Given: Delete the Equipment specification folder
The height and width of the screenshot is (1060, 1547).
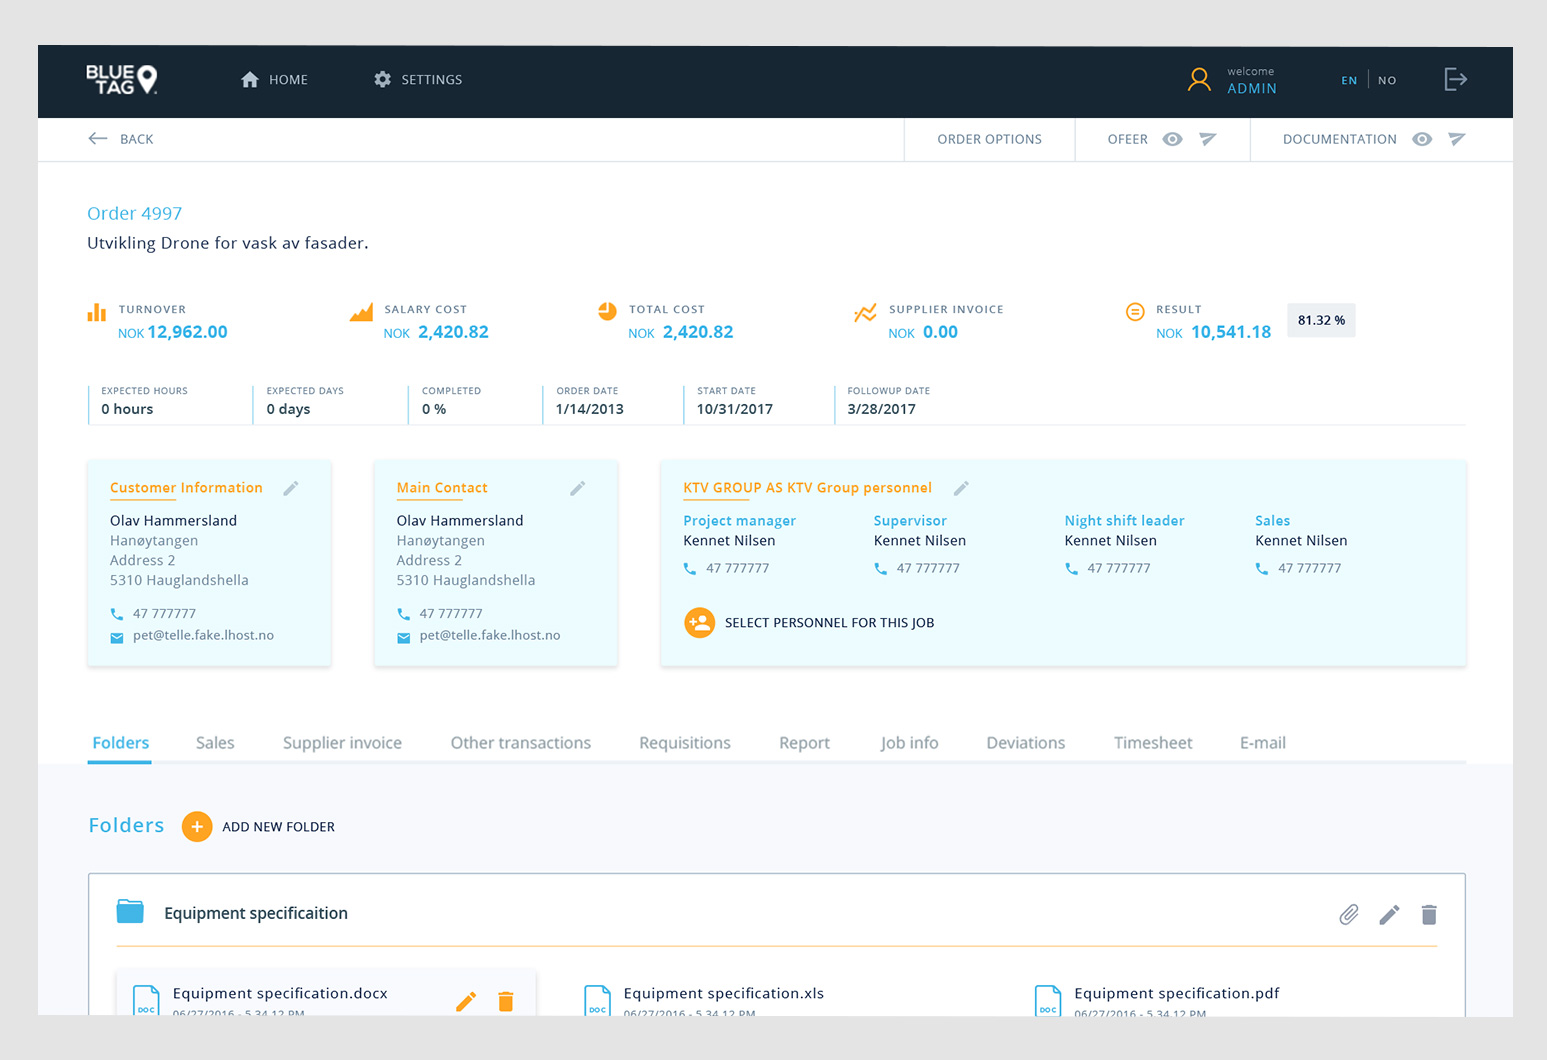Looking at the screenshot, I should (x=1429, y=914).
